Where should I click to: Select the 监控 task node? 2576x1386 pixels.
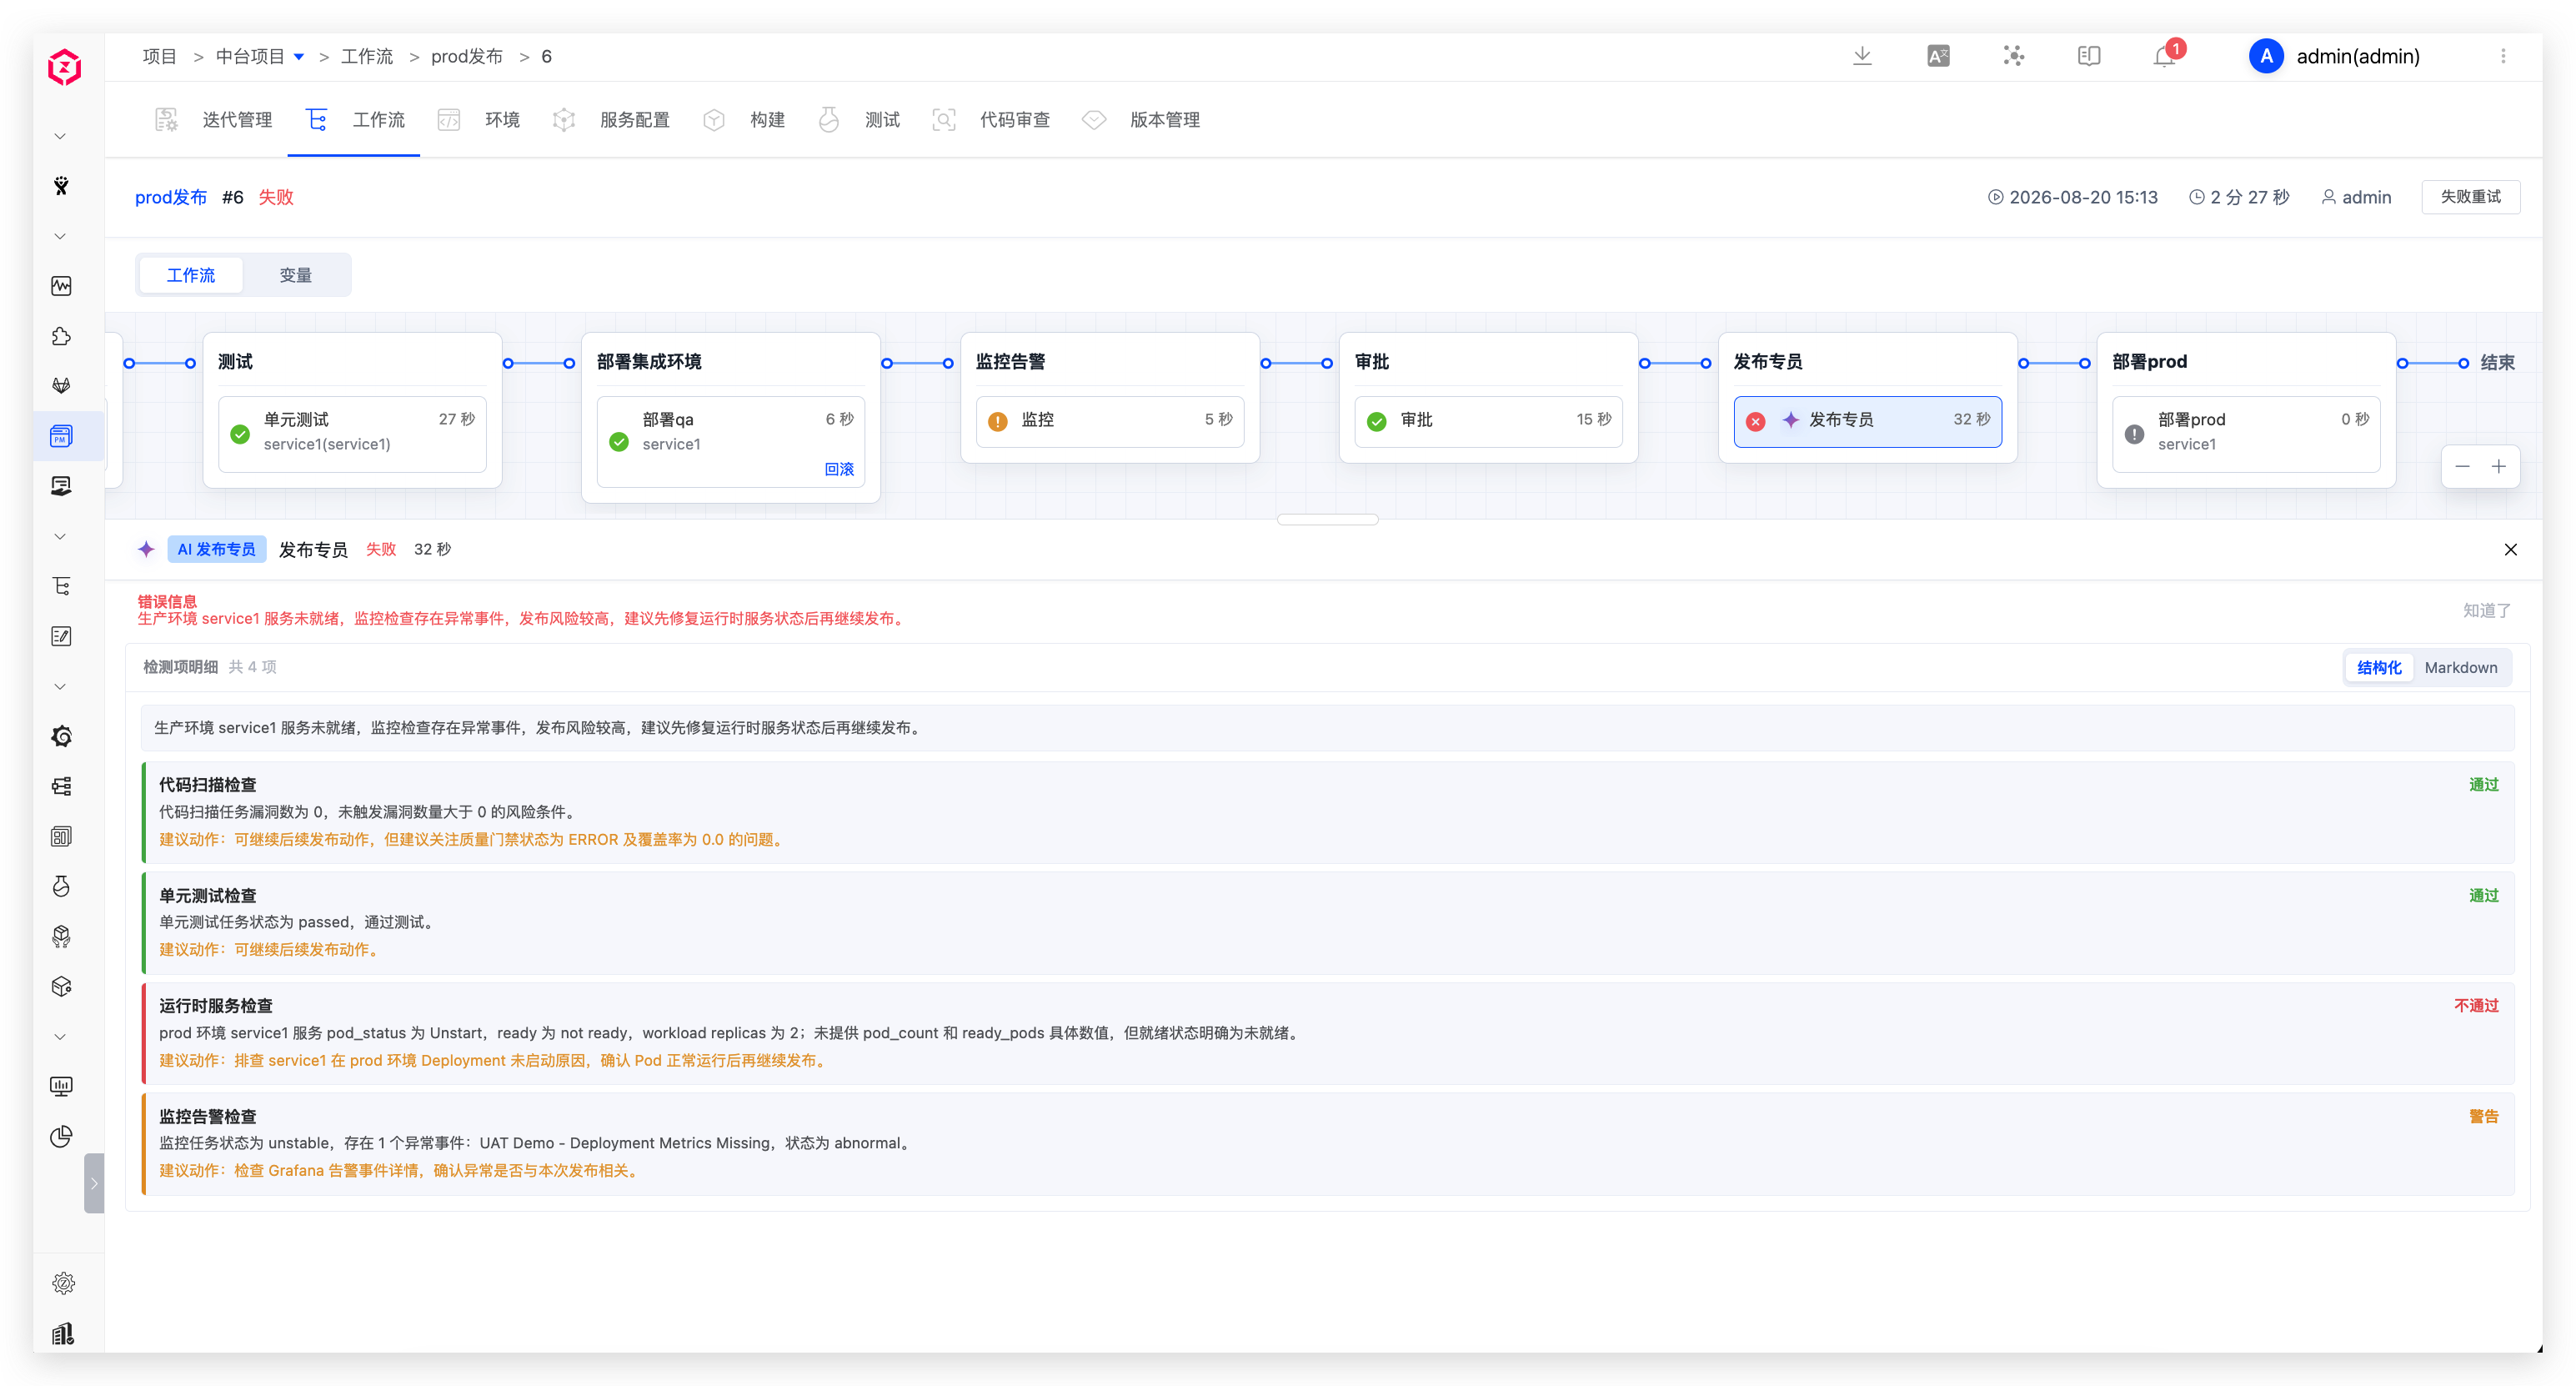(1109, 420)
